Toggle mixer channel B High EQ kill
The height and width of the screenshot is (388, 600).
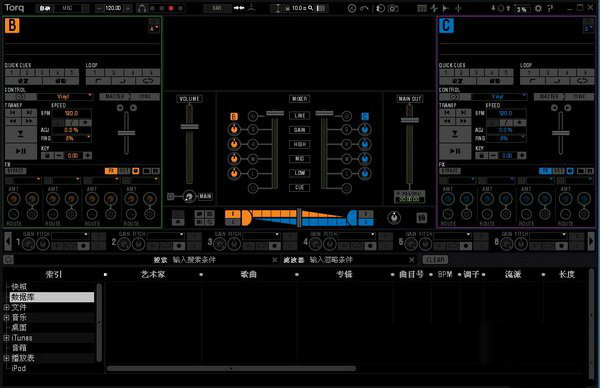tap(253, 144)
